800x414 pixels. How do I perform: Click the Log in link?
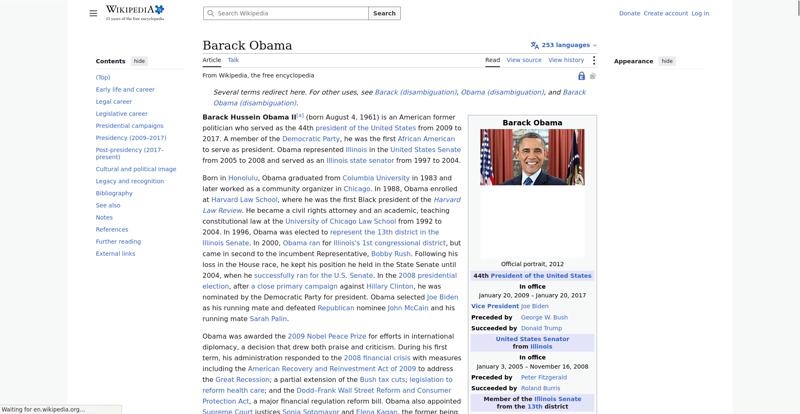(x=700, y=13)
